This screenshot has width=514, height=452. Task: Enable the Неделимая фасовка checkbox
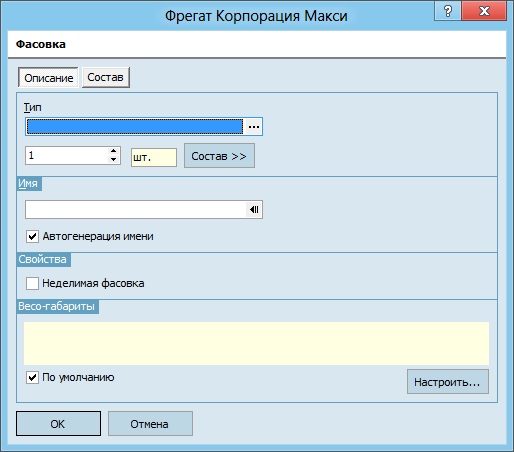click(x=32, y=283)
